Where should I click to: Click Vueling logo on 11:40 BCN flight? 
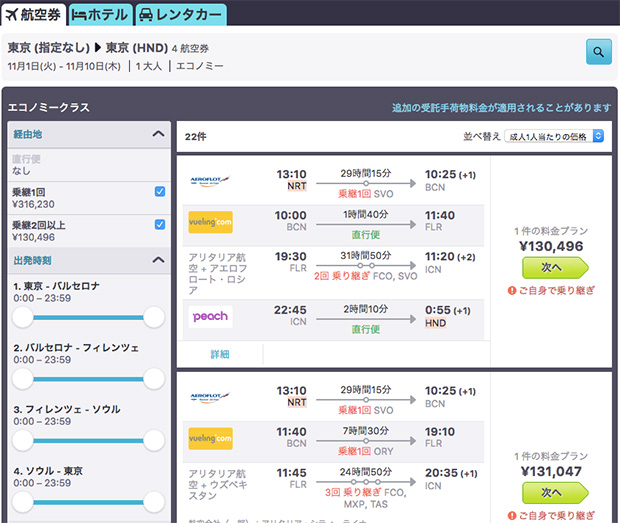tap(210, 438)
